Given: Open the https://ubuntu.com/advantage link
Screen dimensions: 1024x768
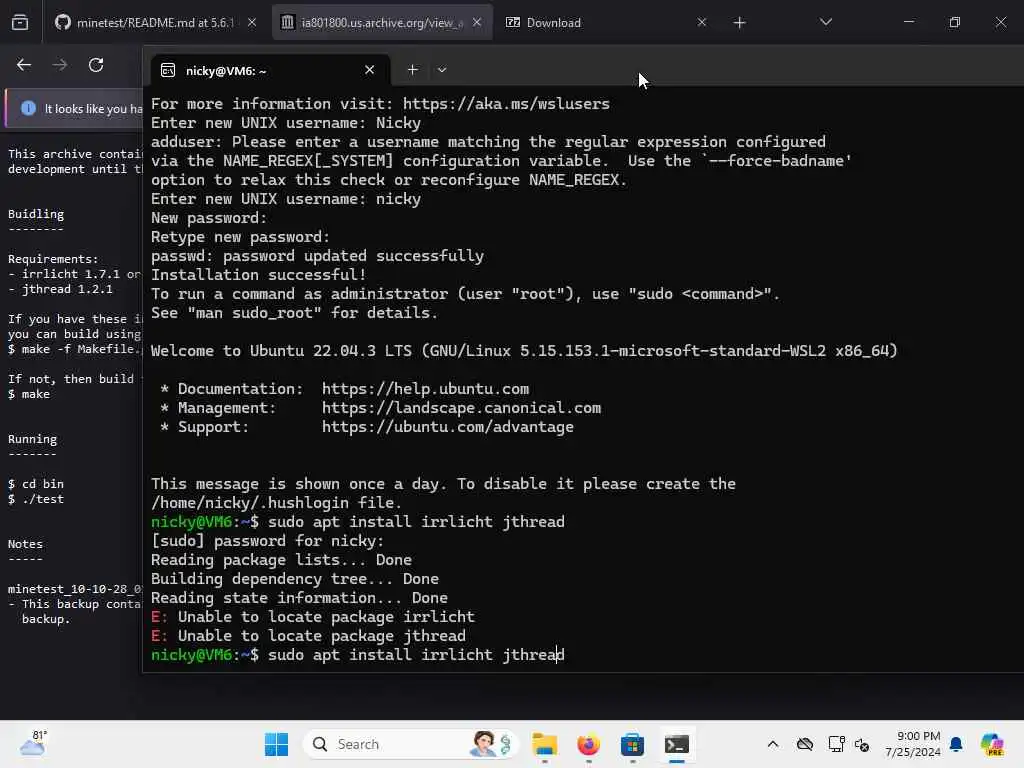Looking at the screenshot, I should [x=447, y=427].
